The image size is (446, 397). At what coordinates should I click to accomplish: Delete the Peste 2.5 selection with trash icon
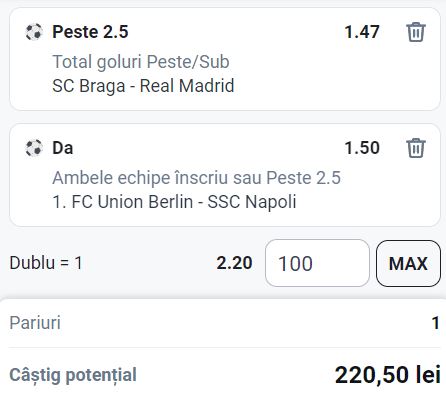point(416,32)
